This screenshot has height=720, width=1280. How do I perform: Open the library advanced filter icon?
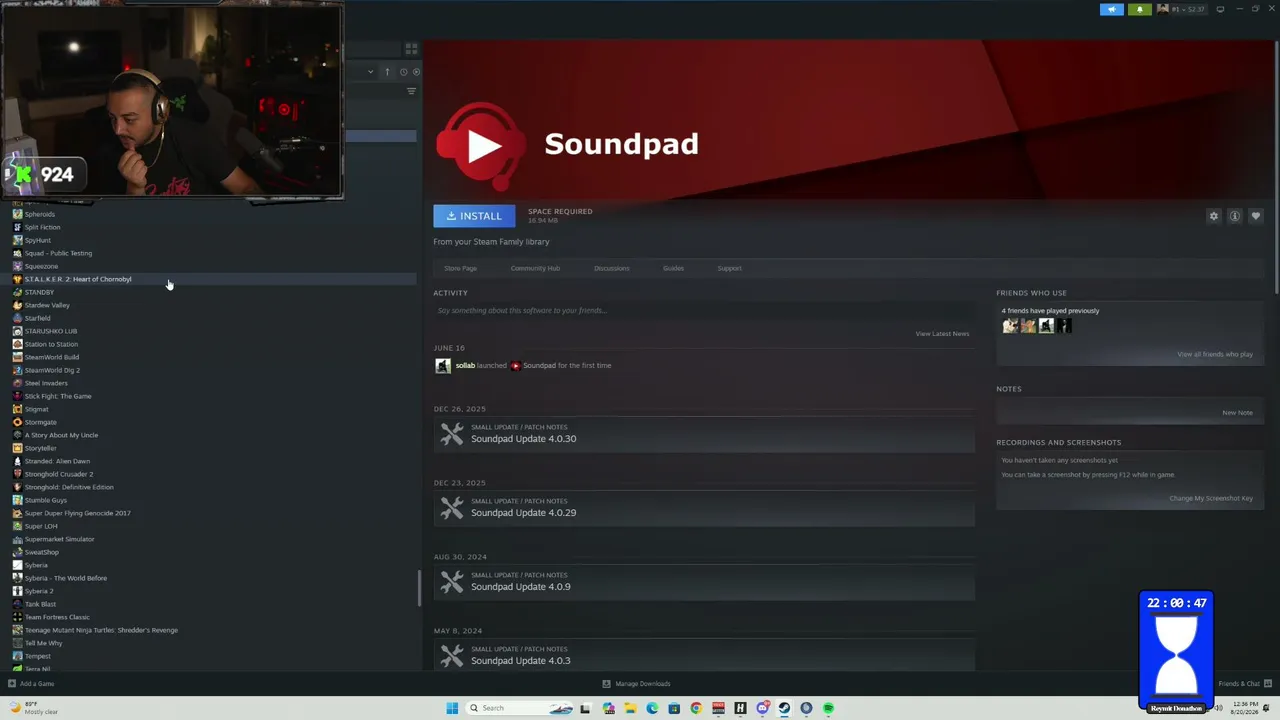coord(411,92)
